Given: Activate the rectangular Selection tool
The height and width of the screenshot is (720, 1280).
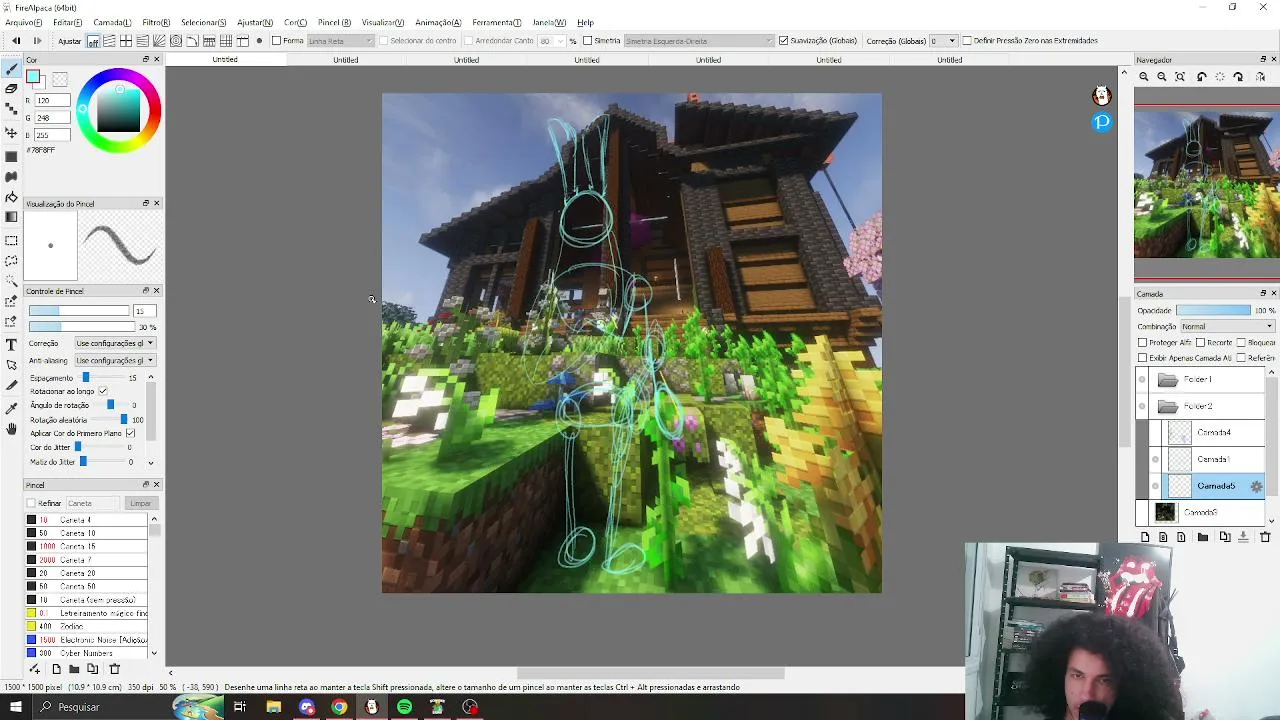Looking at the screenshot, I should coord(11,240).
